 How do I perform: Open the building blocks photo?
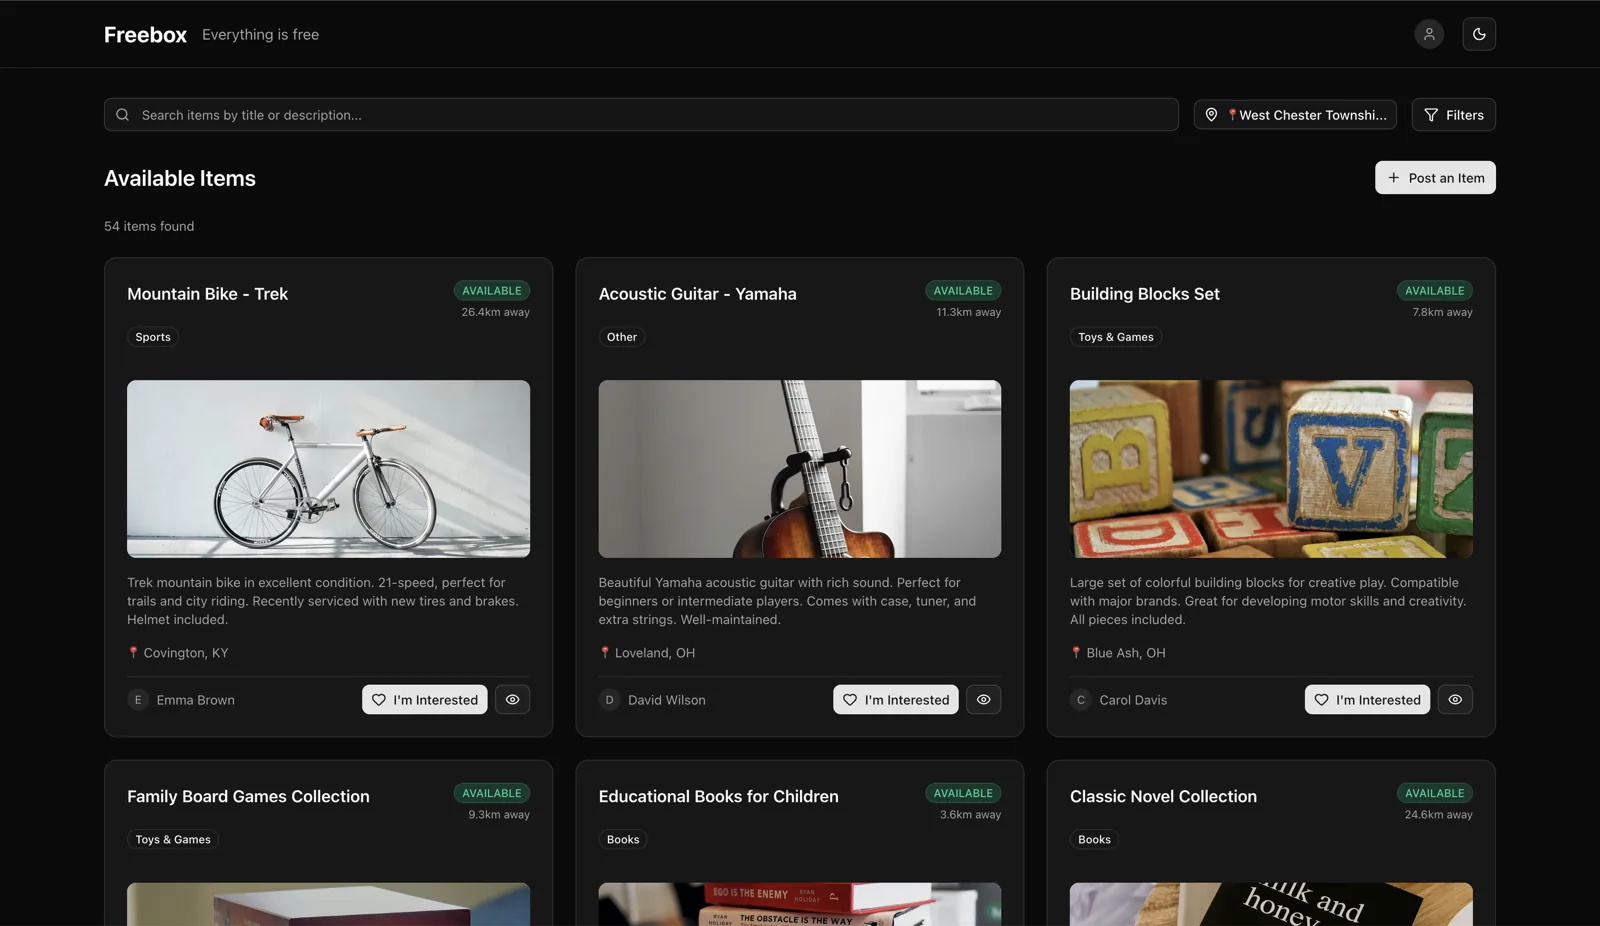pos(1271,469)
